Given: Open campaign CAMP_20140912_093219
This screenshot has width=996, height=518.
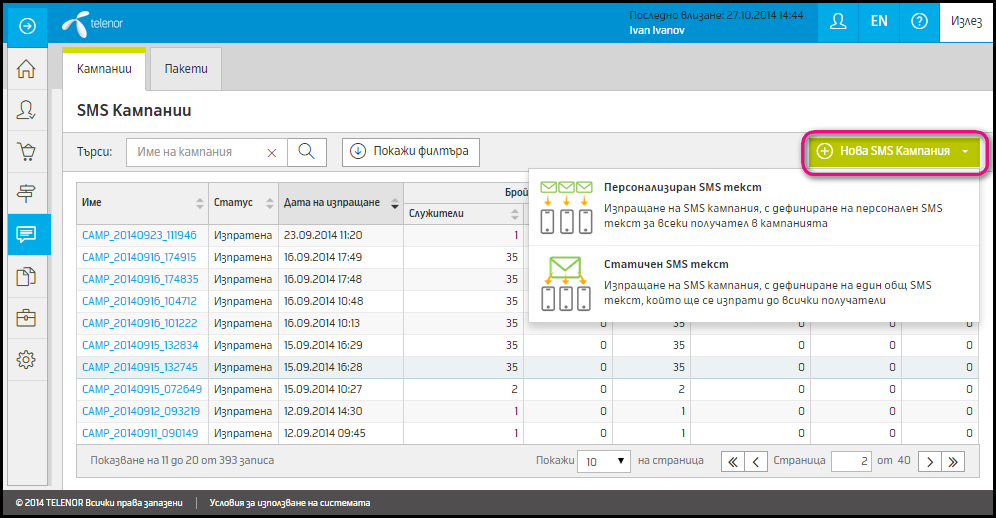Looking at the screenshot, I should click(141, 411).
